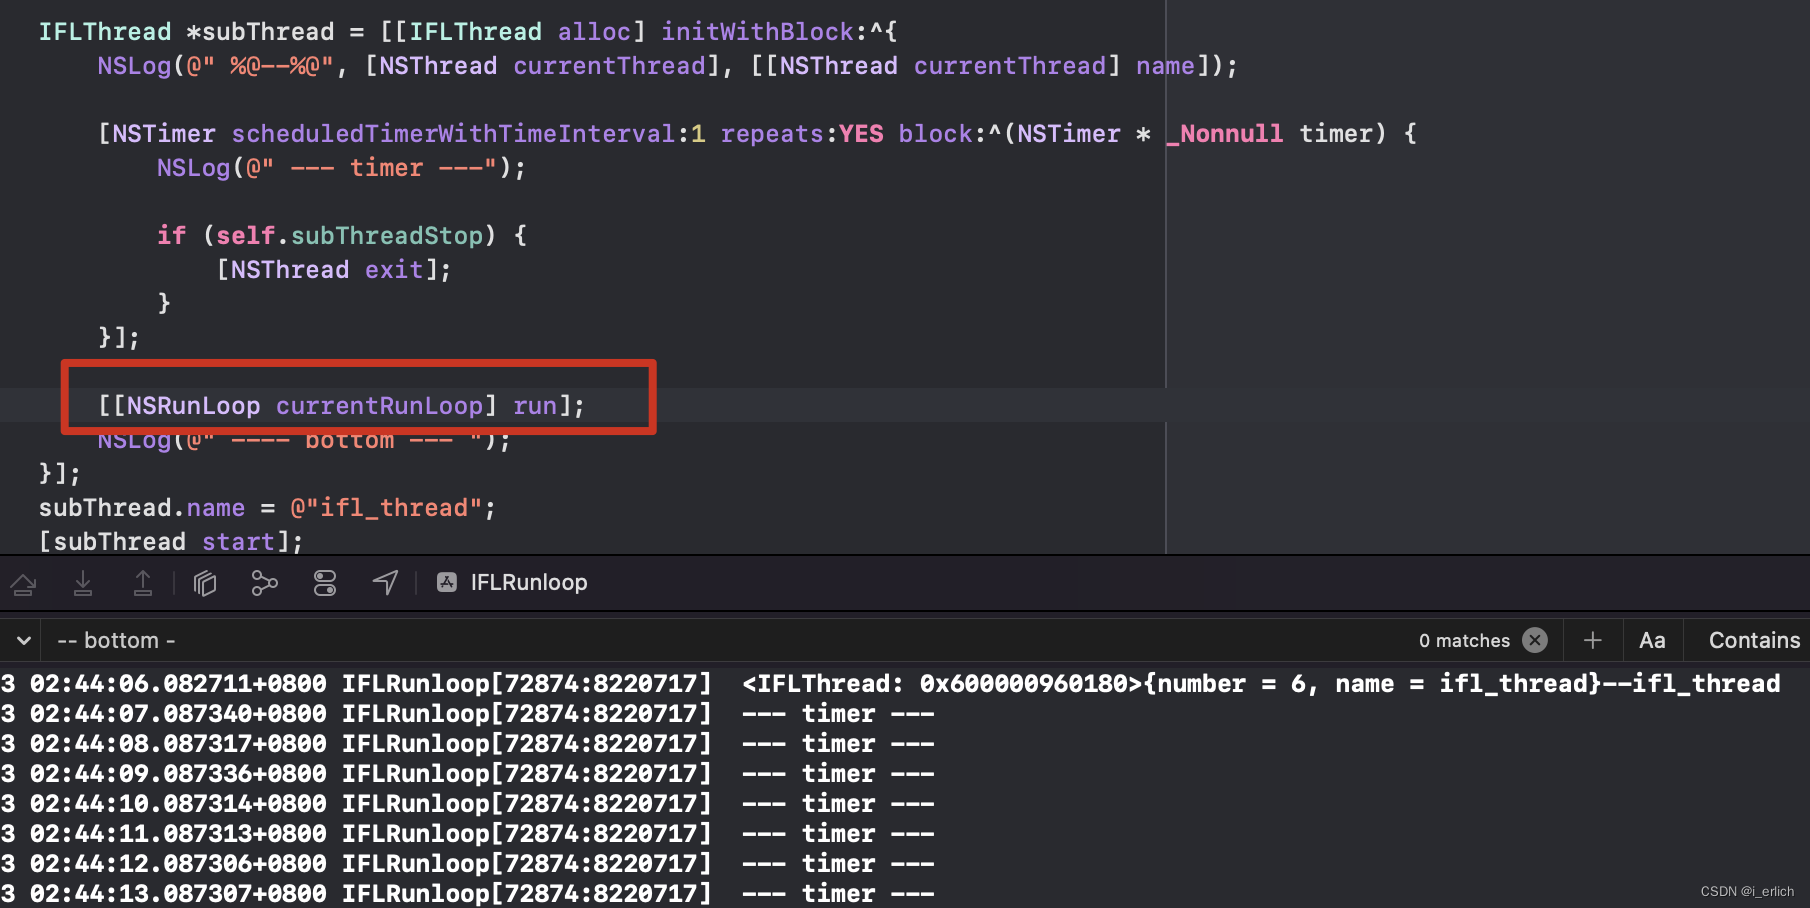Screen dimensions: 1810x908
Task: Click '[NSThread currentThread]' in first NSLog
Action: pos(542,66)
